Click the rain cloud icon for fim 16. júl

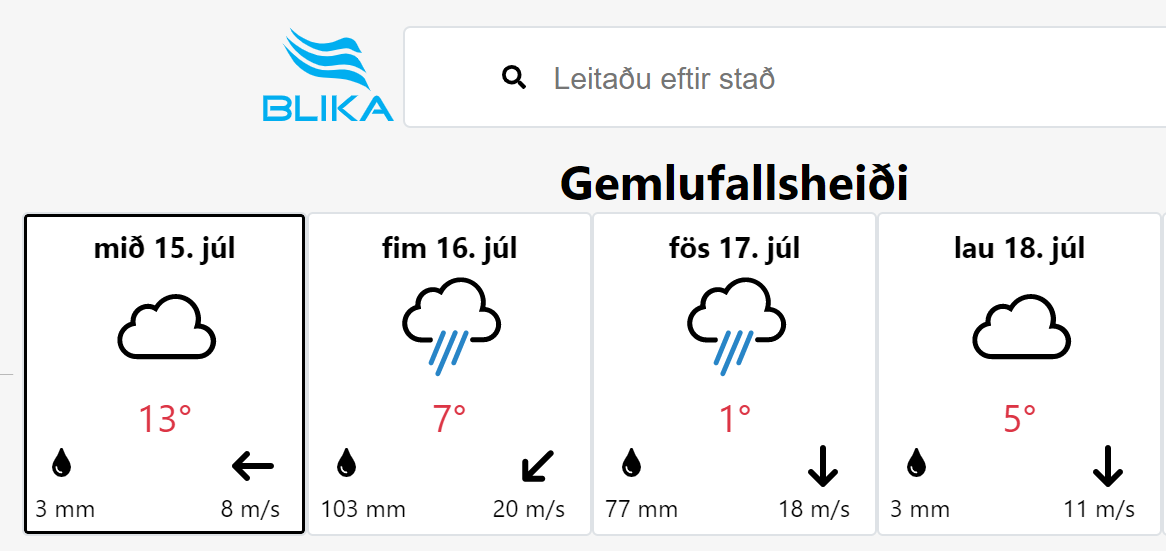[x=451, y=323]
